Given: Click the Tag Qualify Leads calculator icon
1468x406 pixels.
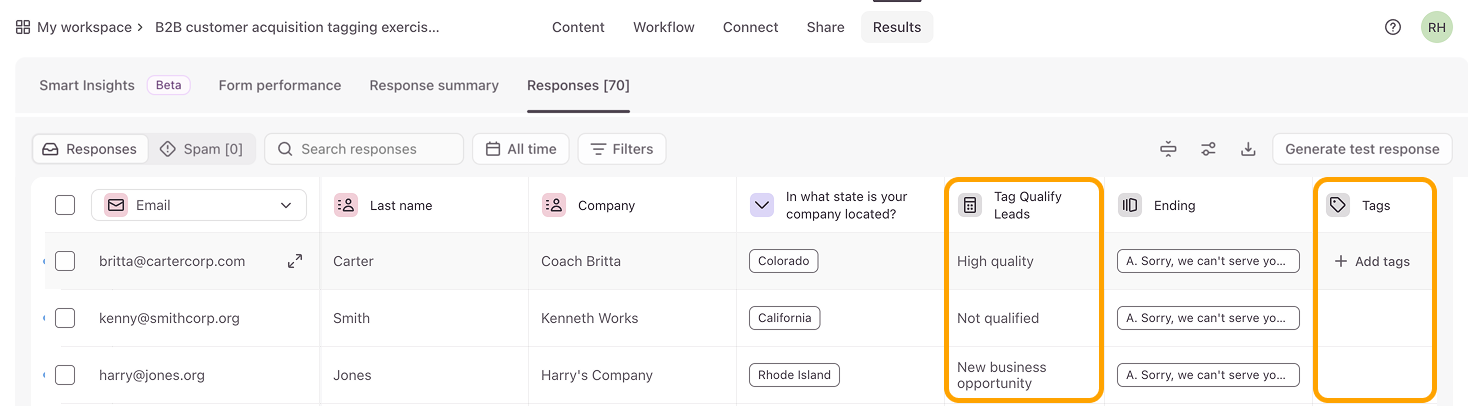Looking at the screenshot, I should tap(970, 205).
